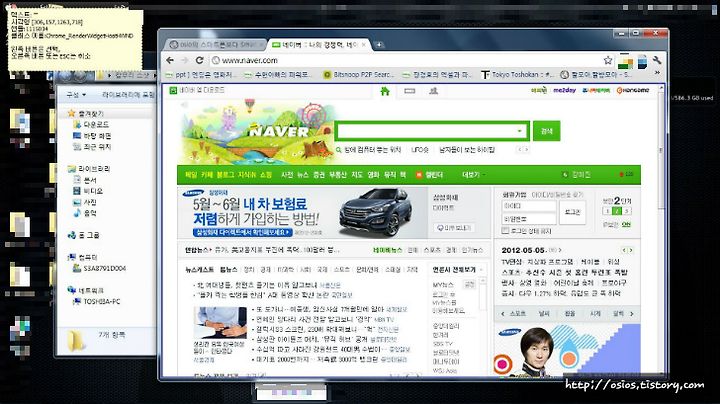Image resolution: width=720 pixels, height=404 pixels.
Task: Open the Tokyo Toshokan bookmark
Action: click(x=518, y=74)
